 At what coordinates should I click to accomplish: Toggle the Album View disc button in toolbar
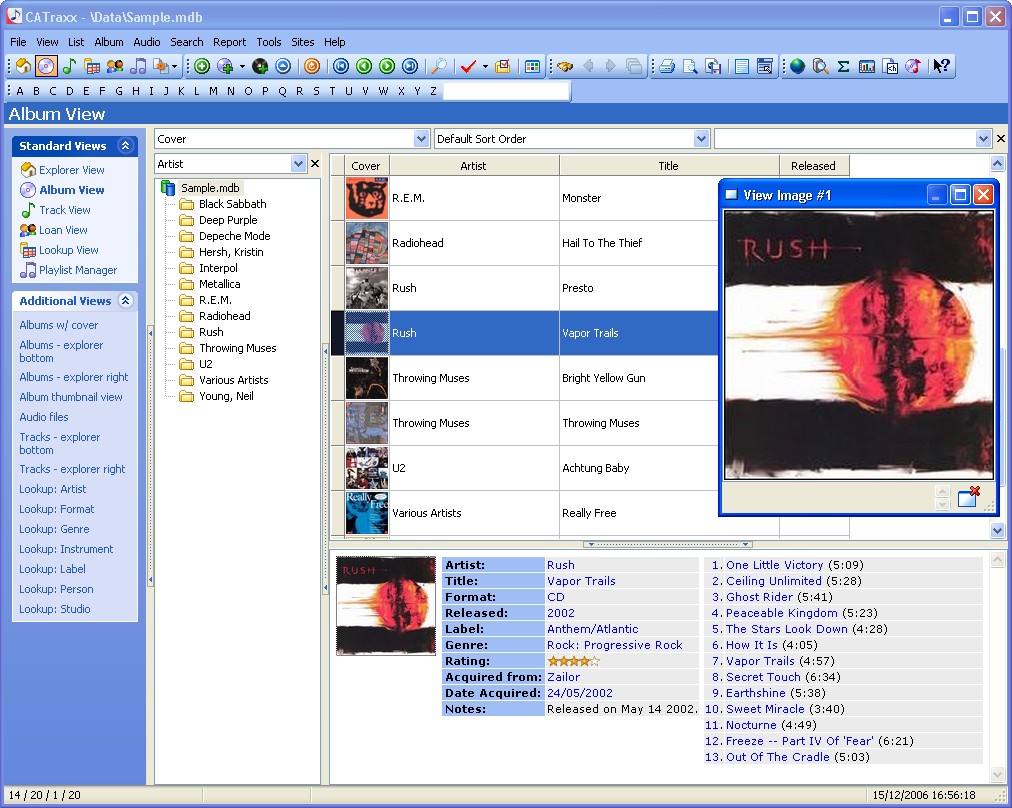tap(46, 67)
